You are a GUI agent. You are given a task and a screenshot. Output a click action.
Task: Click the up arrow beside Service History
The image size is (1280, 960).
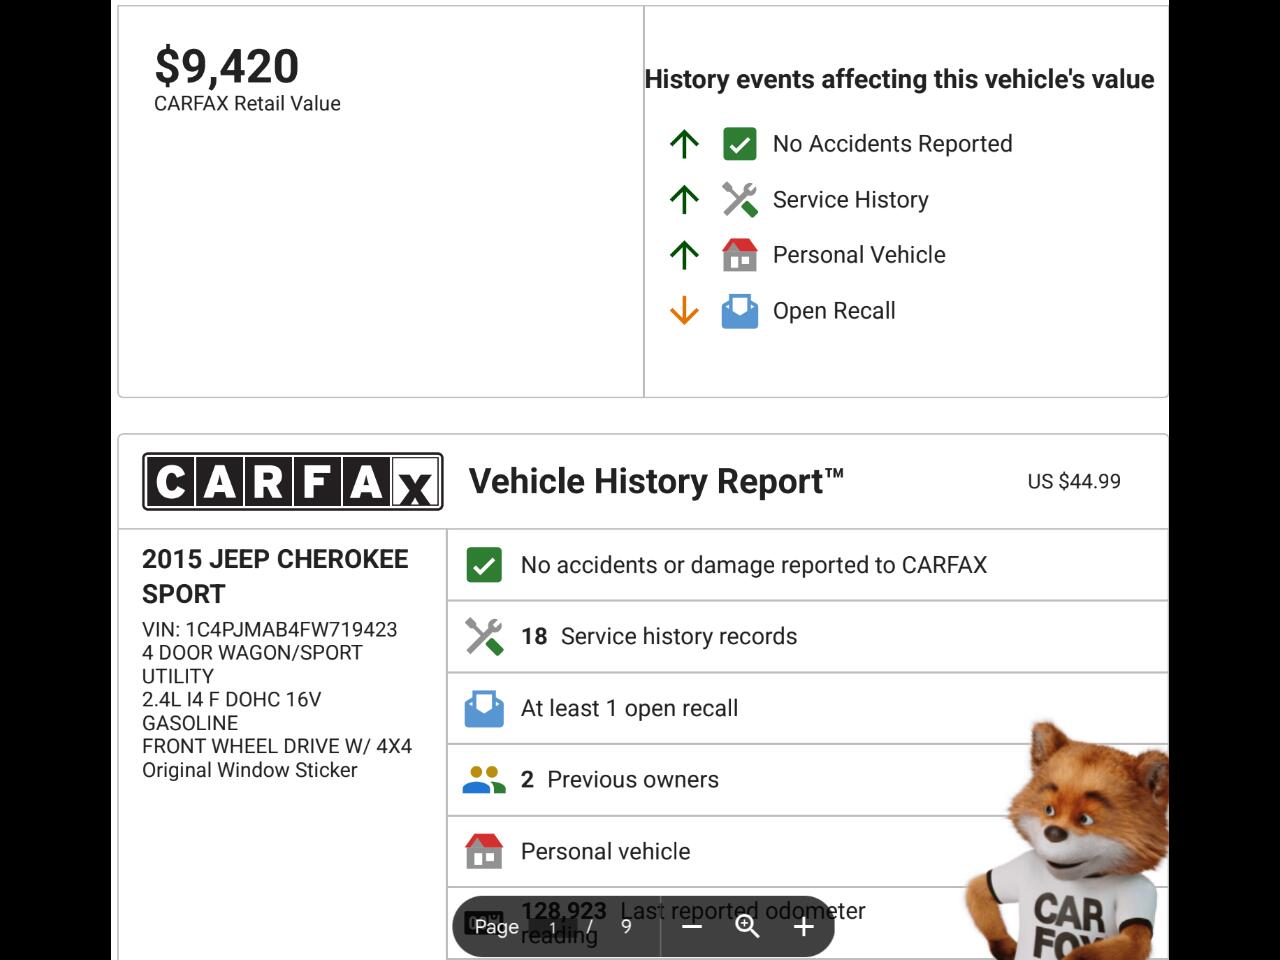pos(684,200)
